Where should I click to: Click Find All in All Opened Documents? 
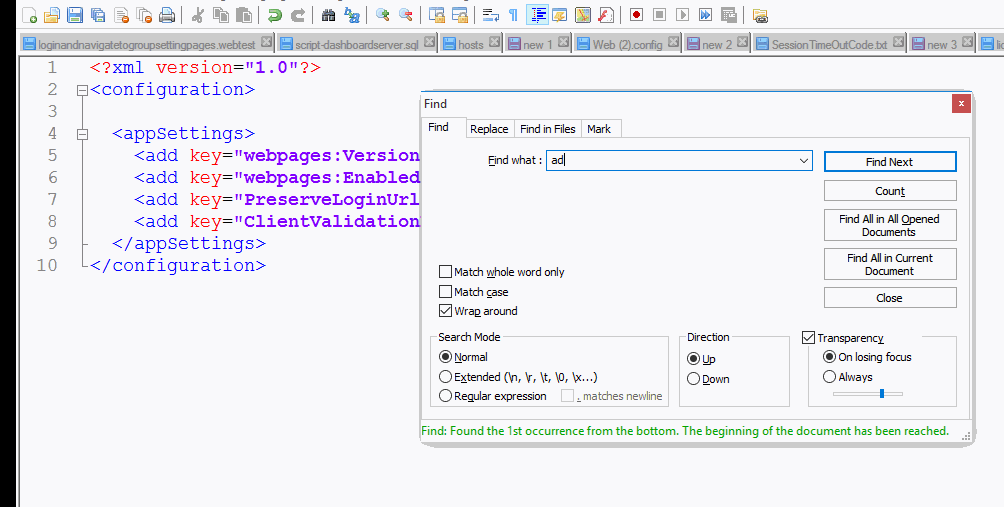[x=890, y=225]
